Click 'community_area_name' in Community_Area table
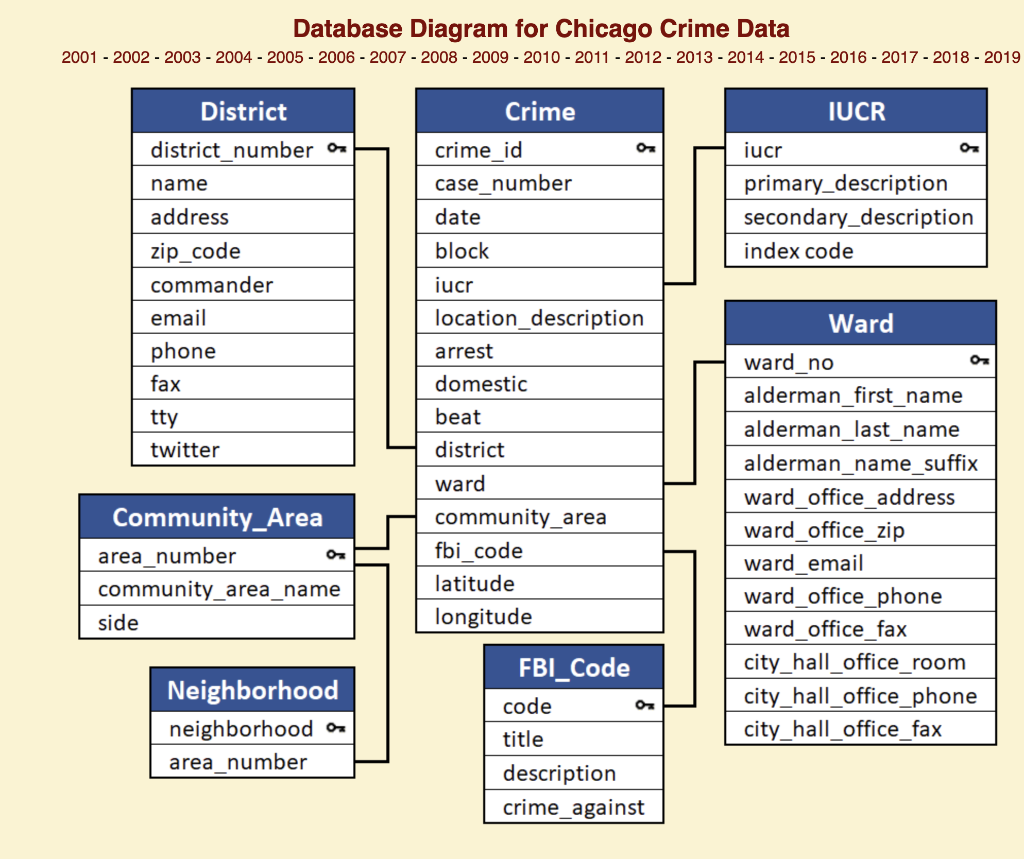1024x859 pixels. (x=217, y=589)
